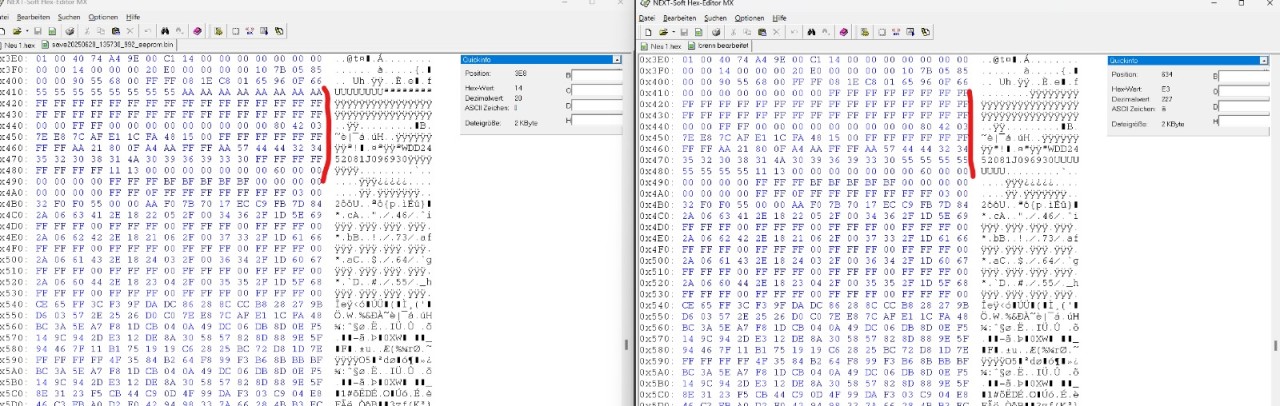The width and height of the screenshot is (1280, 406).
Task: Open the Optionen menu in right window
Action: click(x=749, y=18)
